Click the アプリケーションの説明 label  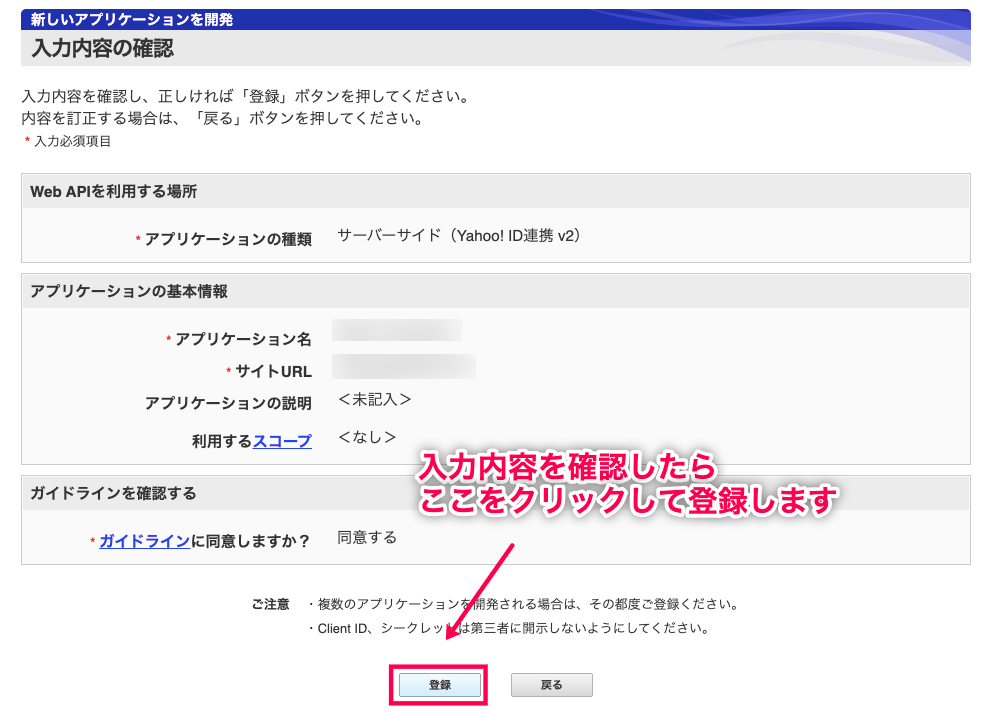click(228, 403)
